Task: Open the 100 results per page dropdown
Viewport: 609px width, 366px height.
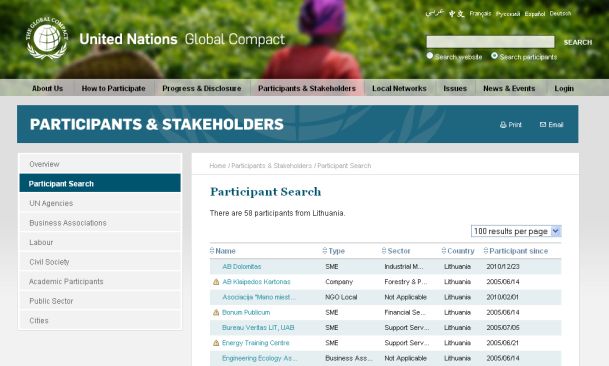Action: pyautogui.click(x=516, y=231)
